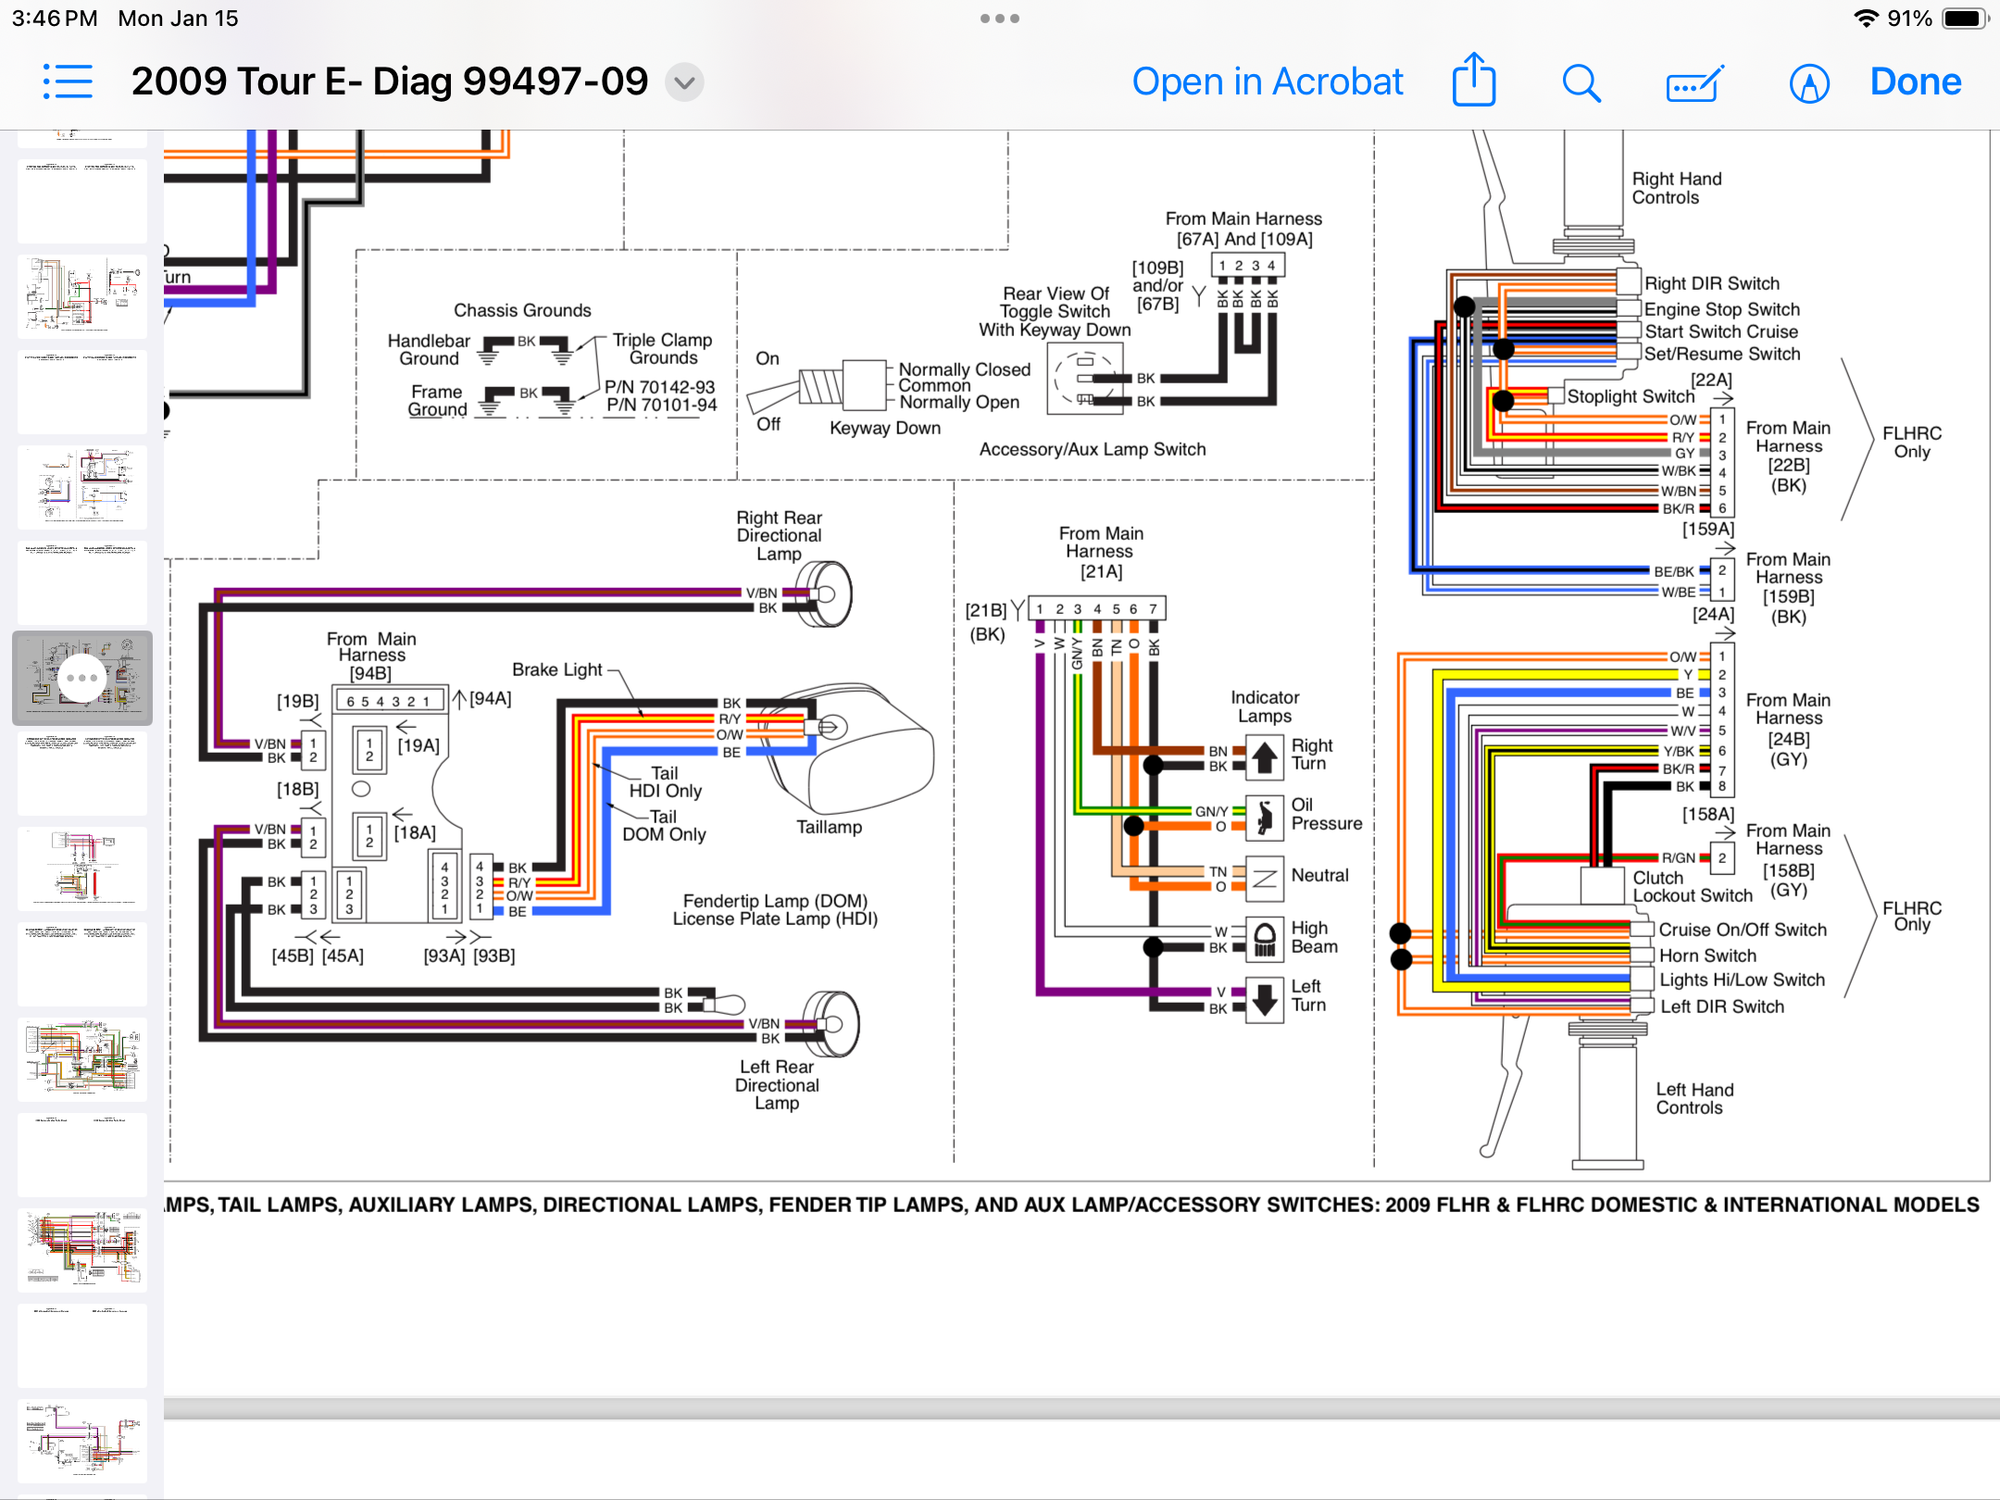Select the bottommost purple wiring diagram thumbnail
The height and width of the screenshot is (1500, 2000).
82,1440
